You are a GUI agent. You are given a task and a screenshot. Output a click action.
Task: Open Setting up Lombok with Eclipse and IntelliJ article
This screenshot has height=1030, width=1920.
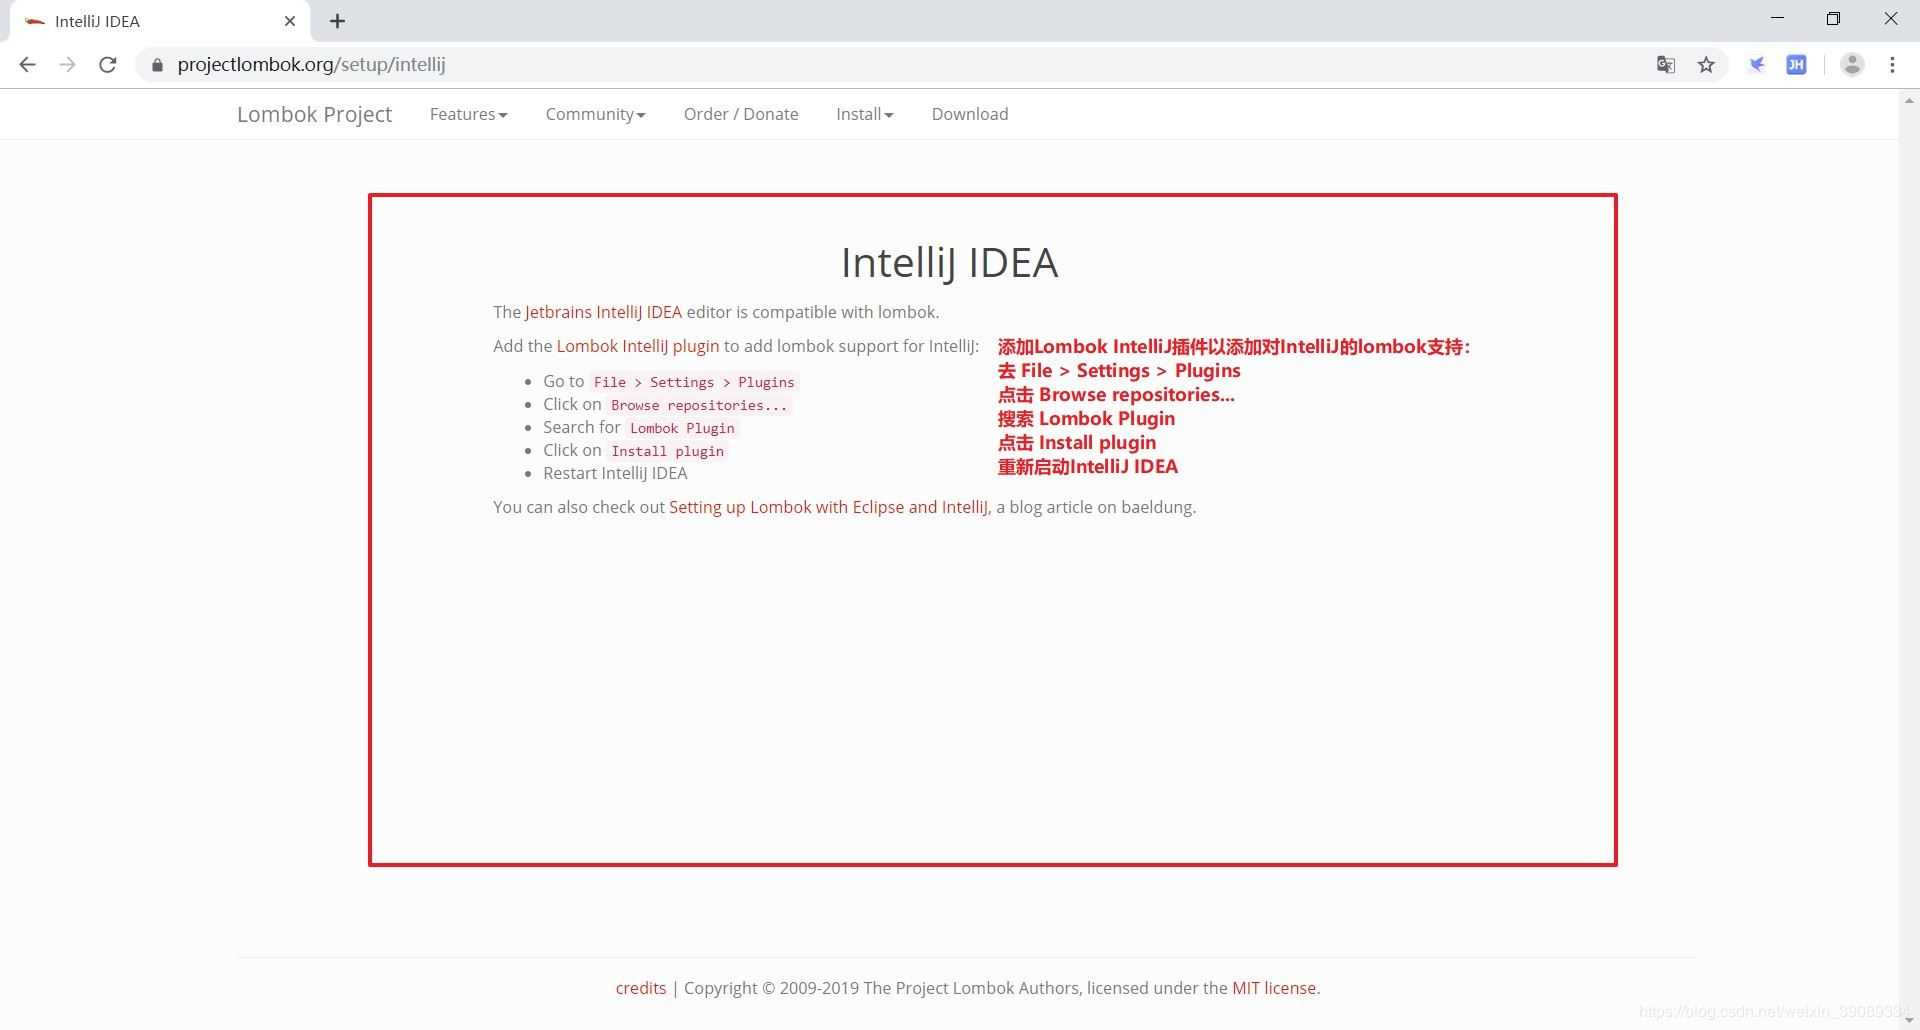pyautogui.click(x=829, y=507)
